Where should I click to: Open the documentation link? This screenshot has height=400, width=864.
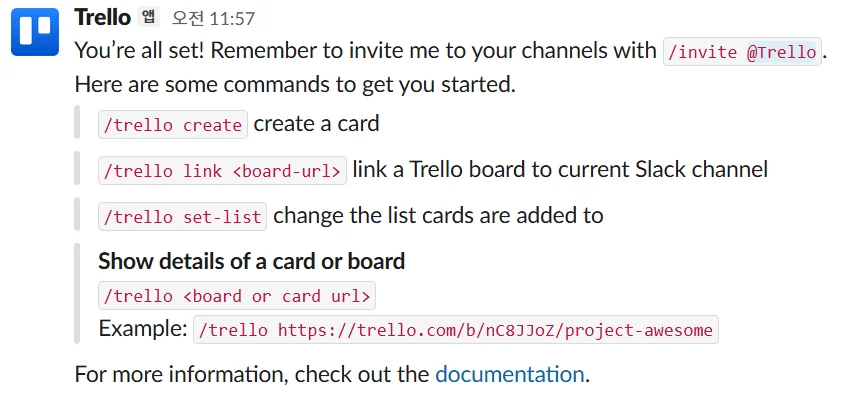[x=509, y=375]
